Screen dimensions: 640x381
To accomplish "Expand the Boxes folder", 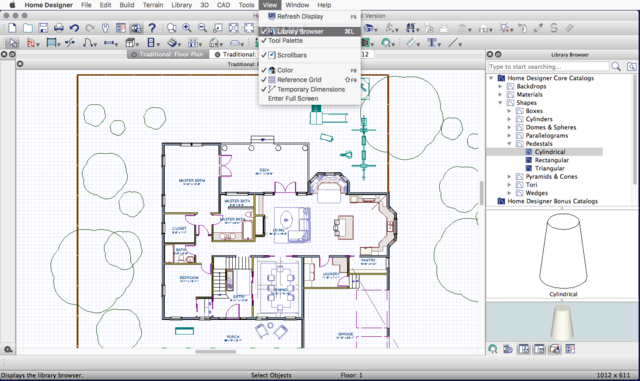I will (x=509, y=111).
